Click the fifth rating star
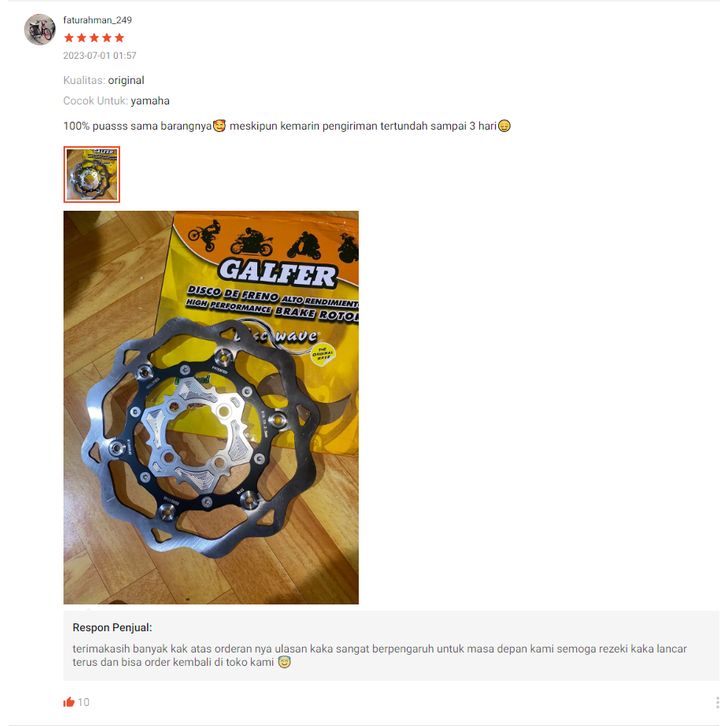This screenshot has width=726, height=726. tap(119, 38)
